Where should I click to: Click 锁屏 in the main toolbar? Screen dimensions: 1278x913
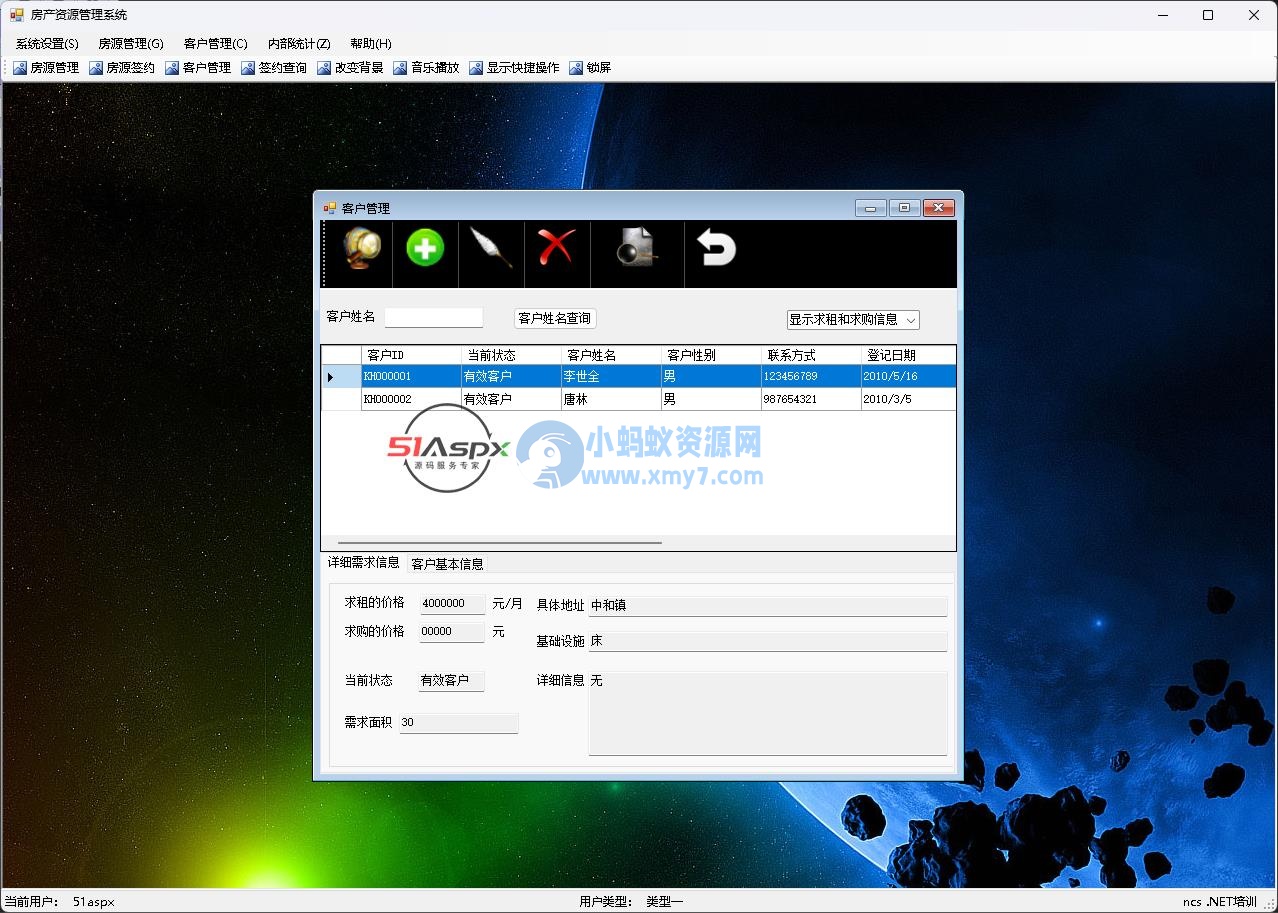590,68
